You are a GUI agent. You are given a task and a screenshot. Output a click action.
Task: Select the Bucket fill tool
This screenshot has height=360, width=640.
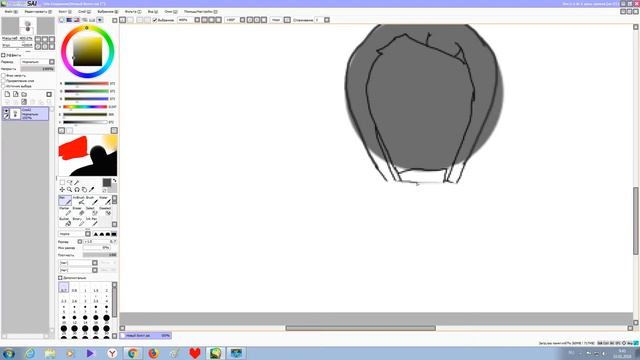tap(65, 222)
